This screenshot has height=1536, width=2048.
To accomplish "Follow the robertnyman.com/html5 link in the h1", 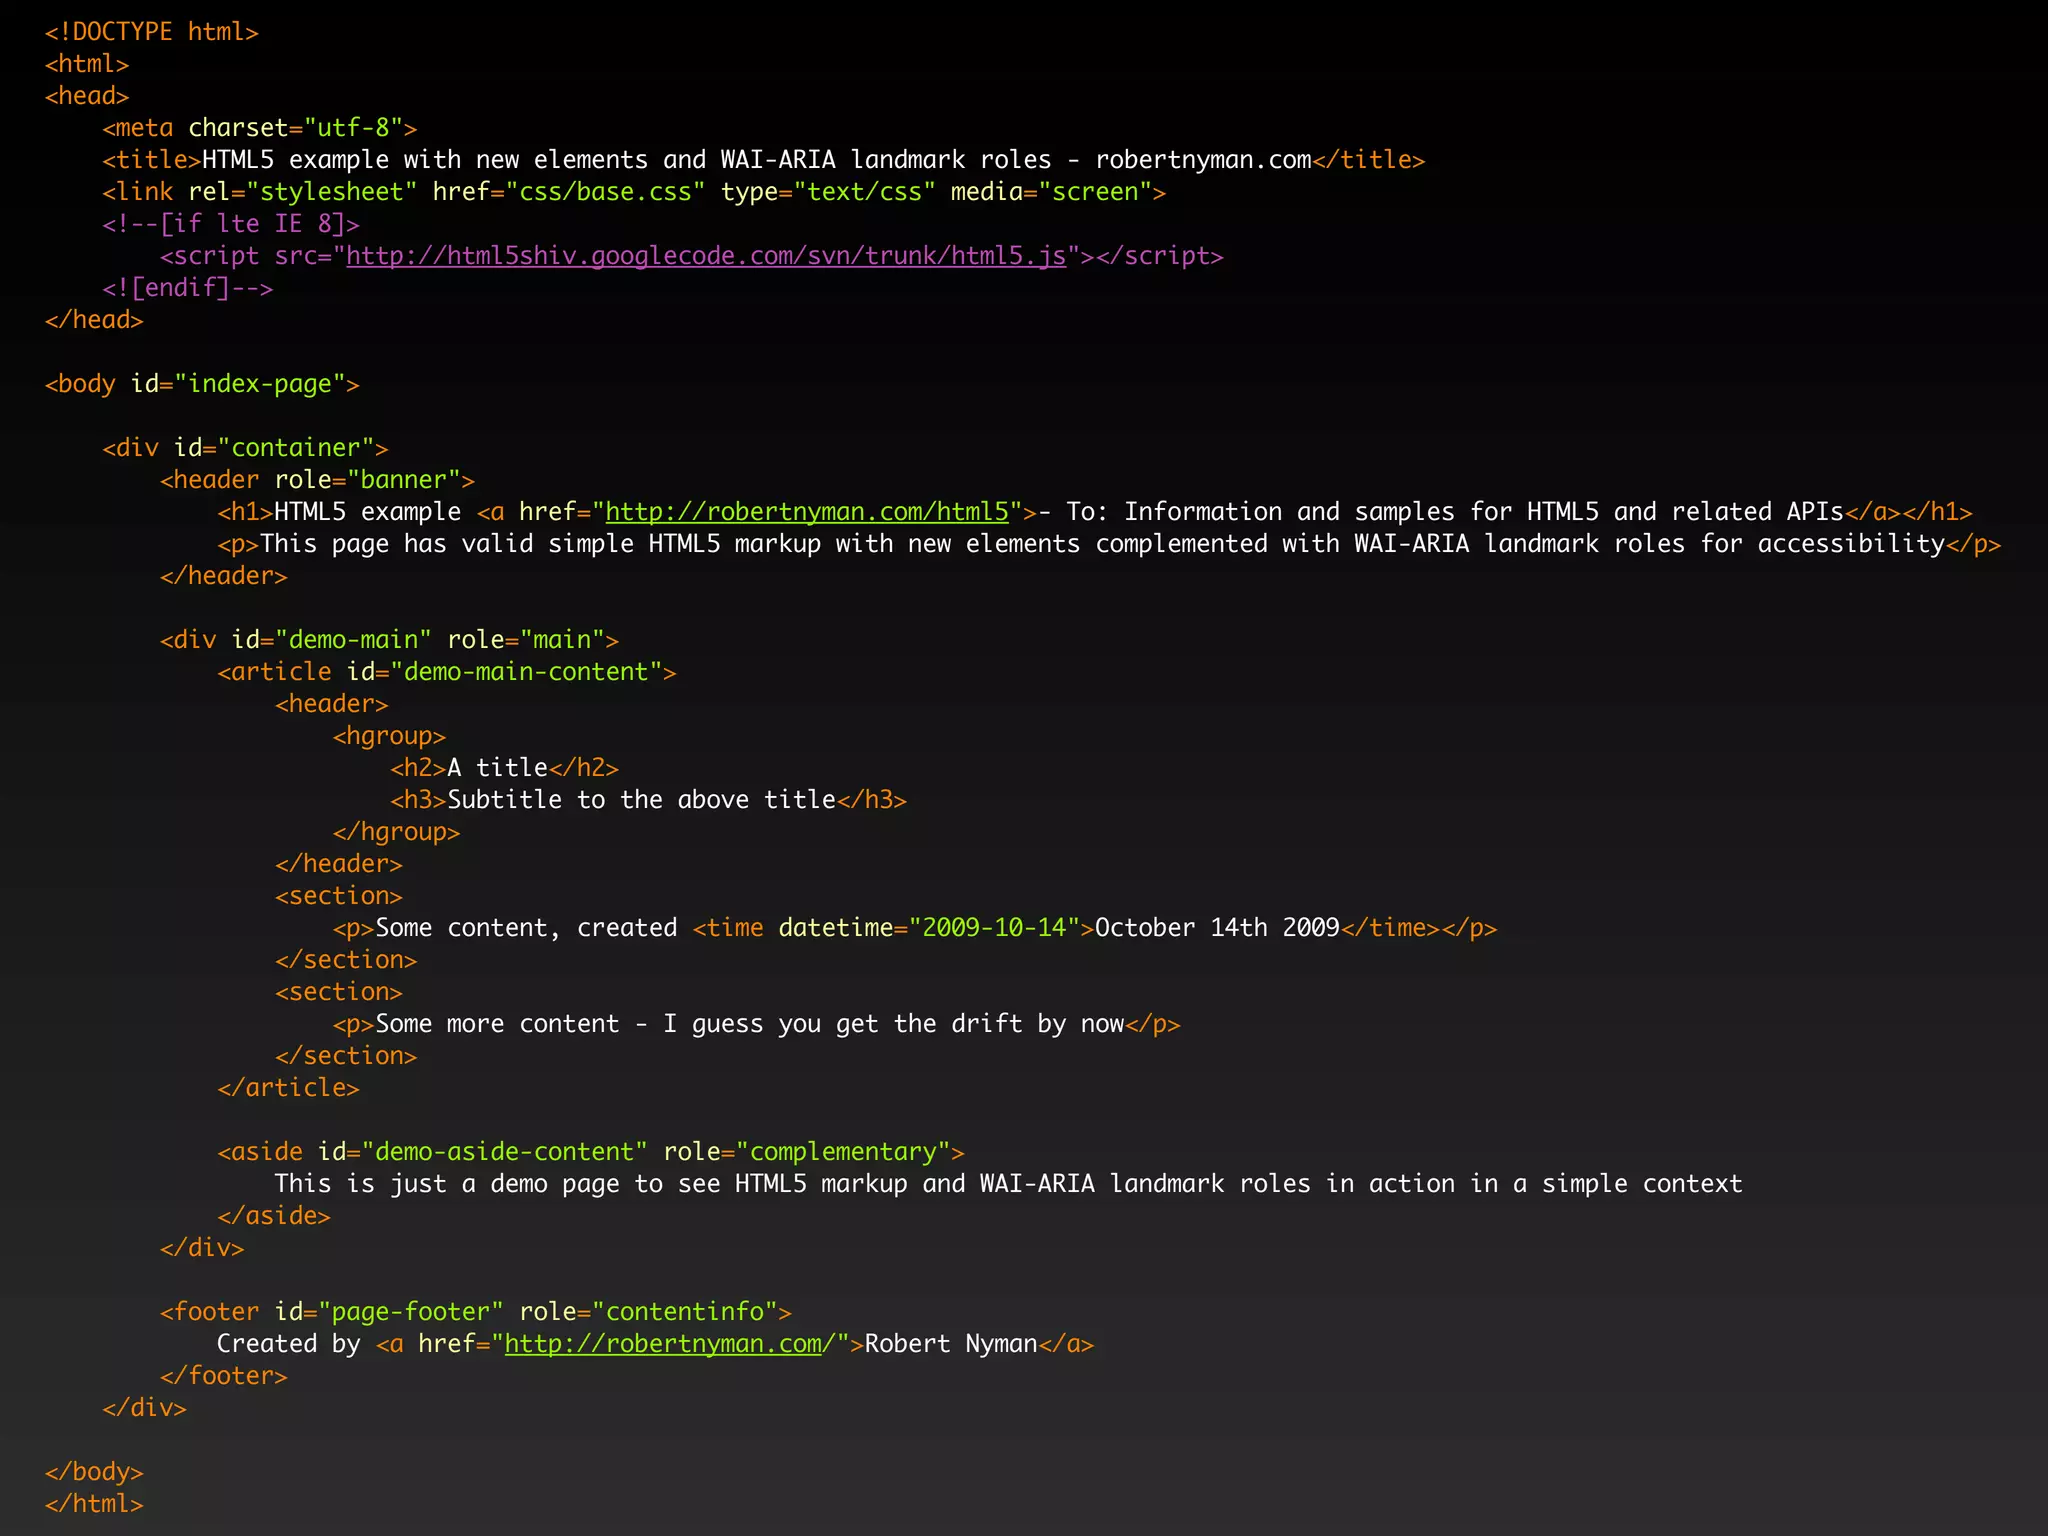I will (x=807, y=513).
